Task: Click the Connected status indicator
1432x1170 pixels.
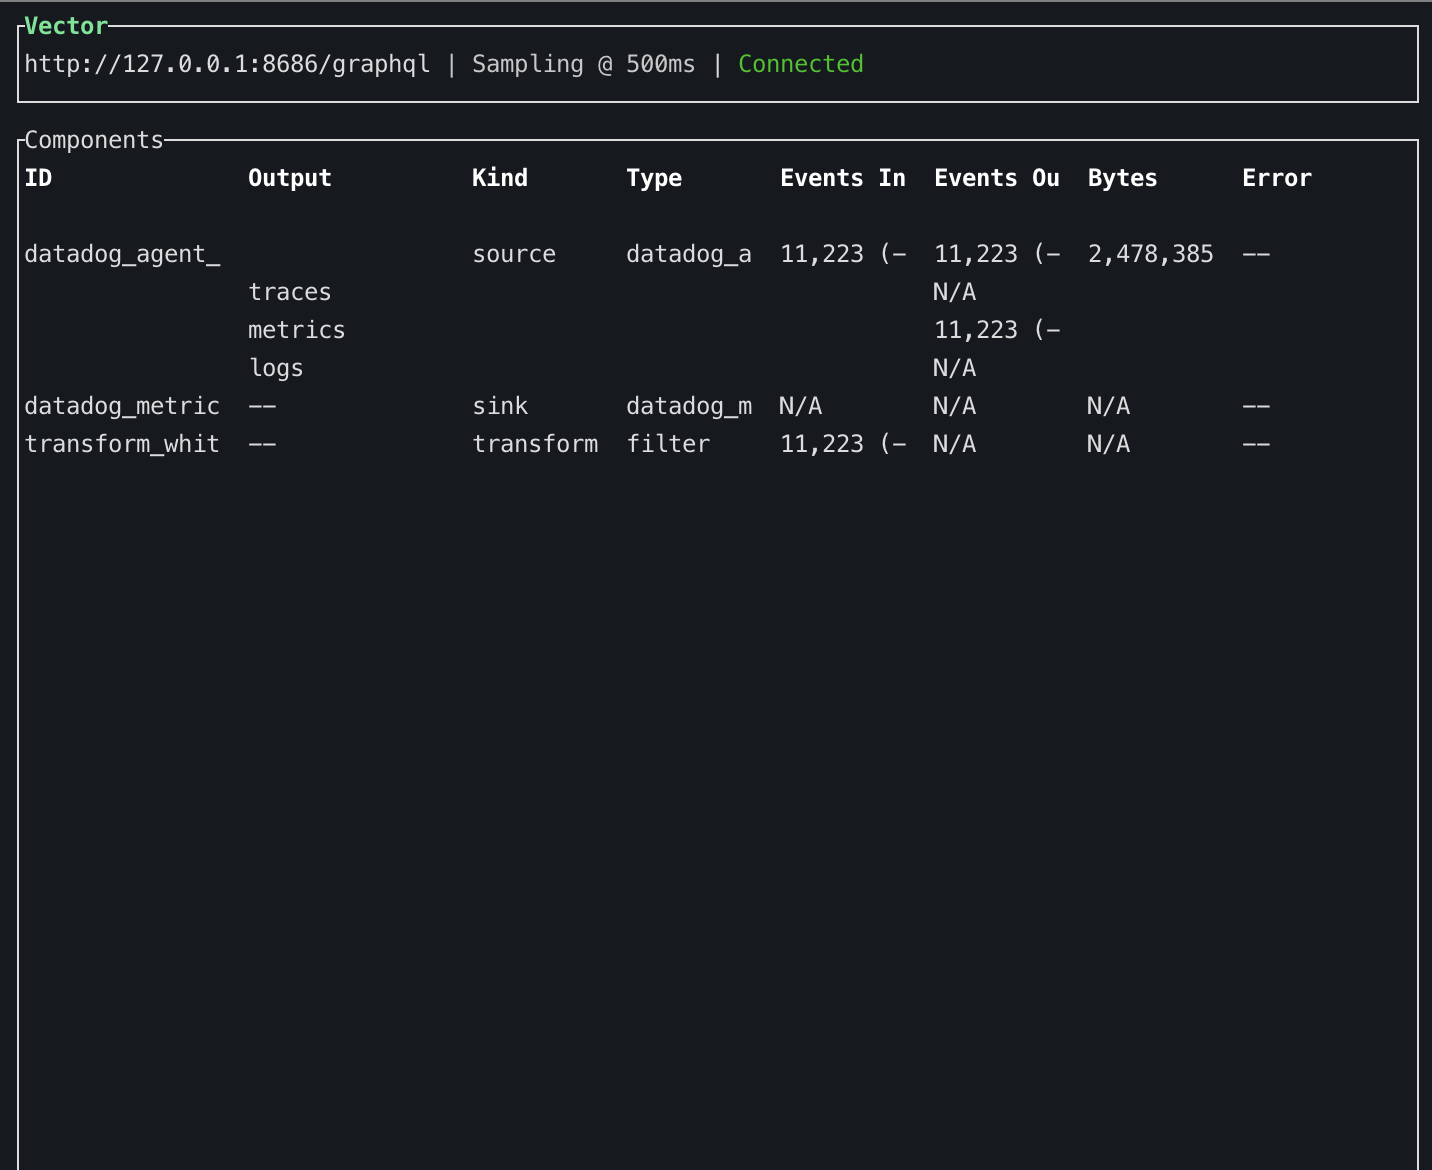Action: [x=800, y=63]
